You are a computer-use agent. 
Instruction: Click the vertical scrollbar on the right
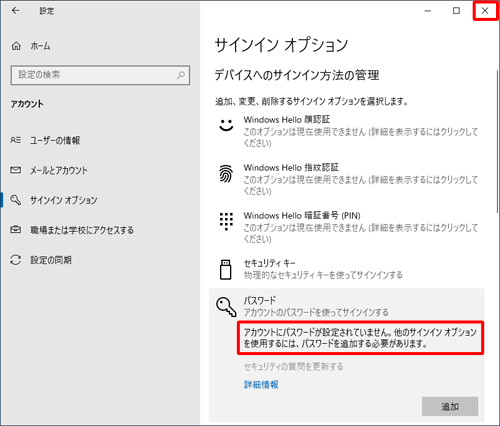pyautogui.click(x=498, y=142)
